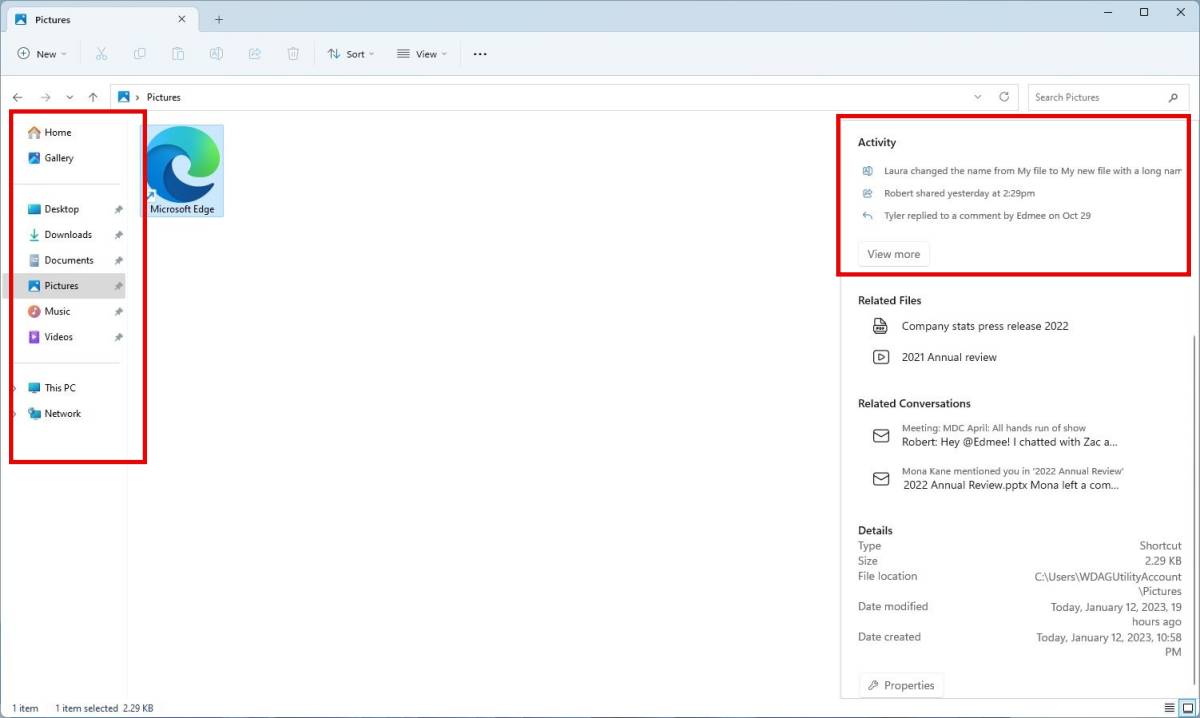Click the Copy icon in toolbar
Viewport: 1200px width, 718px height.
(x=140, y=54)
